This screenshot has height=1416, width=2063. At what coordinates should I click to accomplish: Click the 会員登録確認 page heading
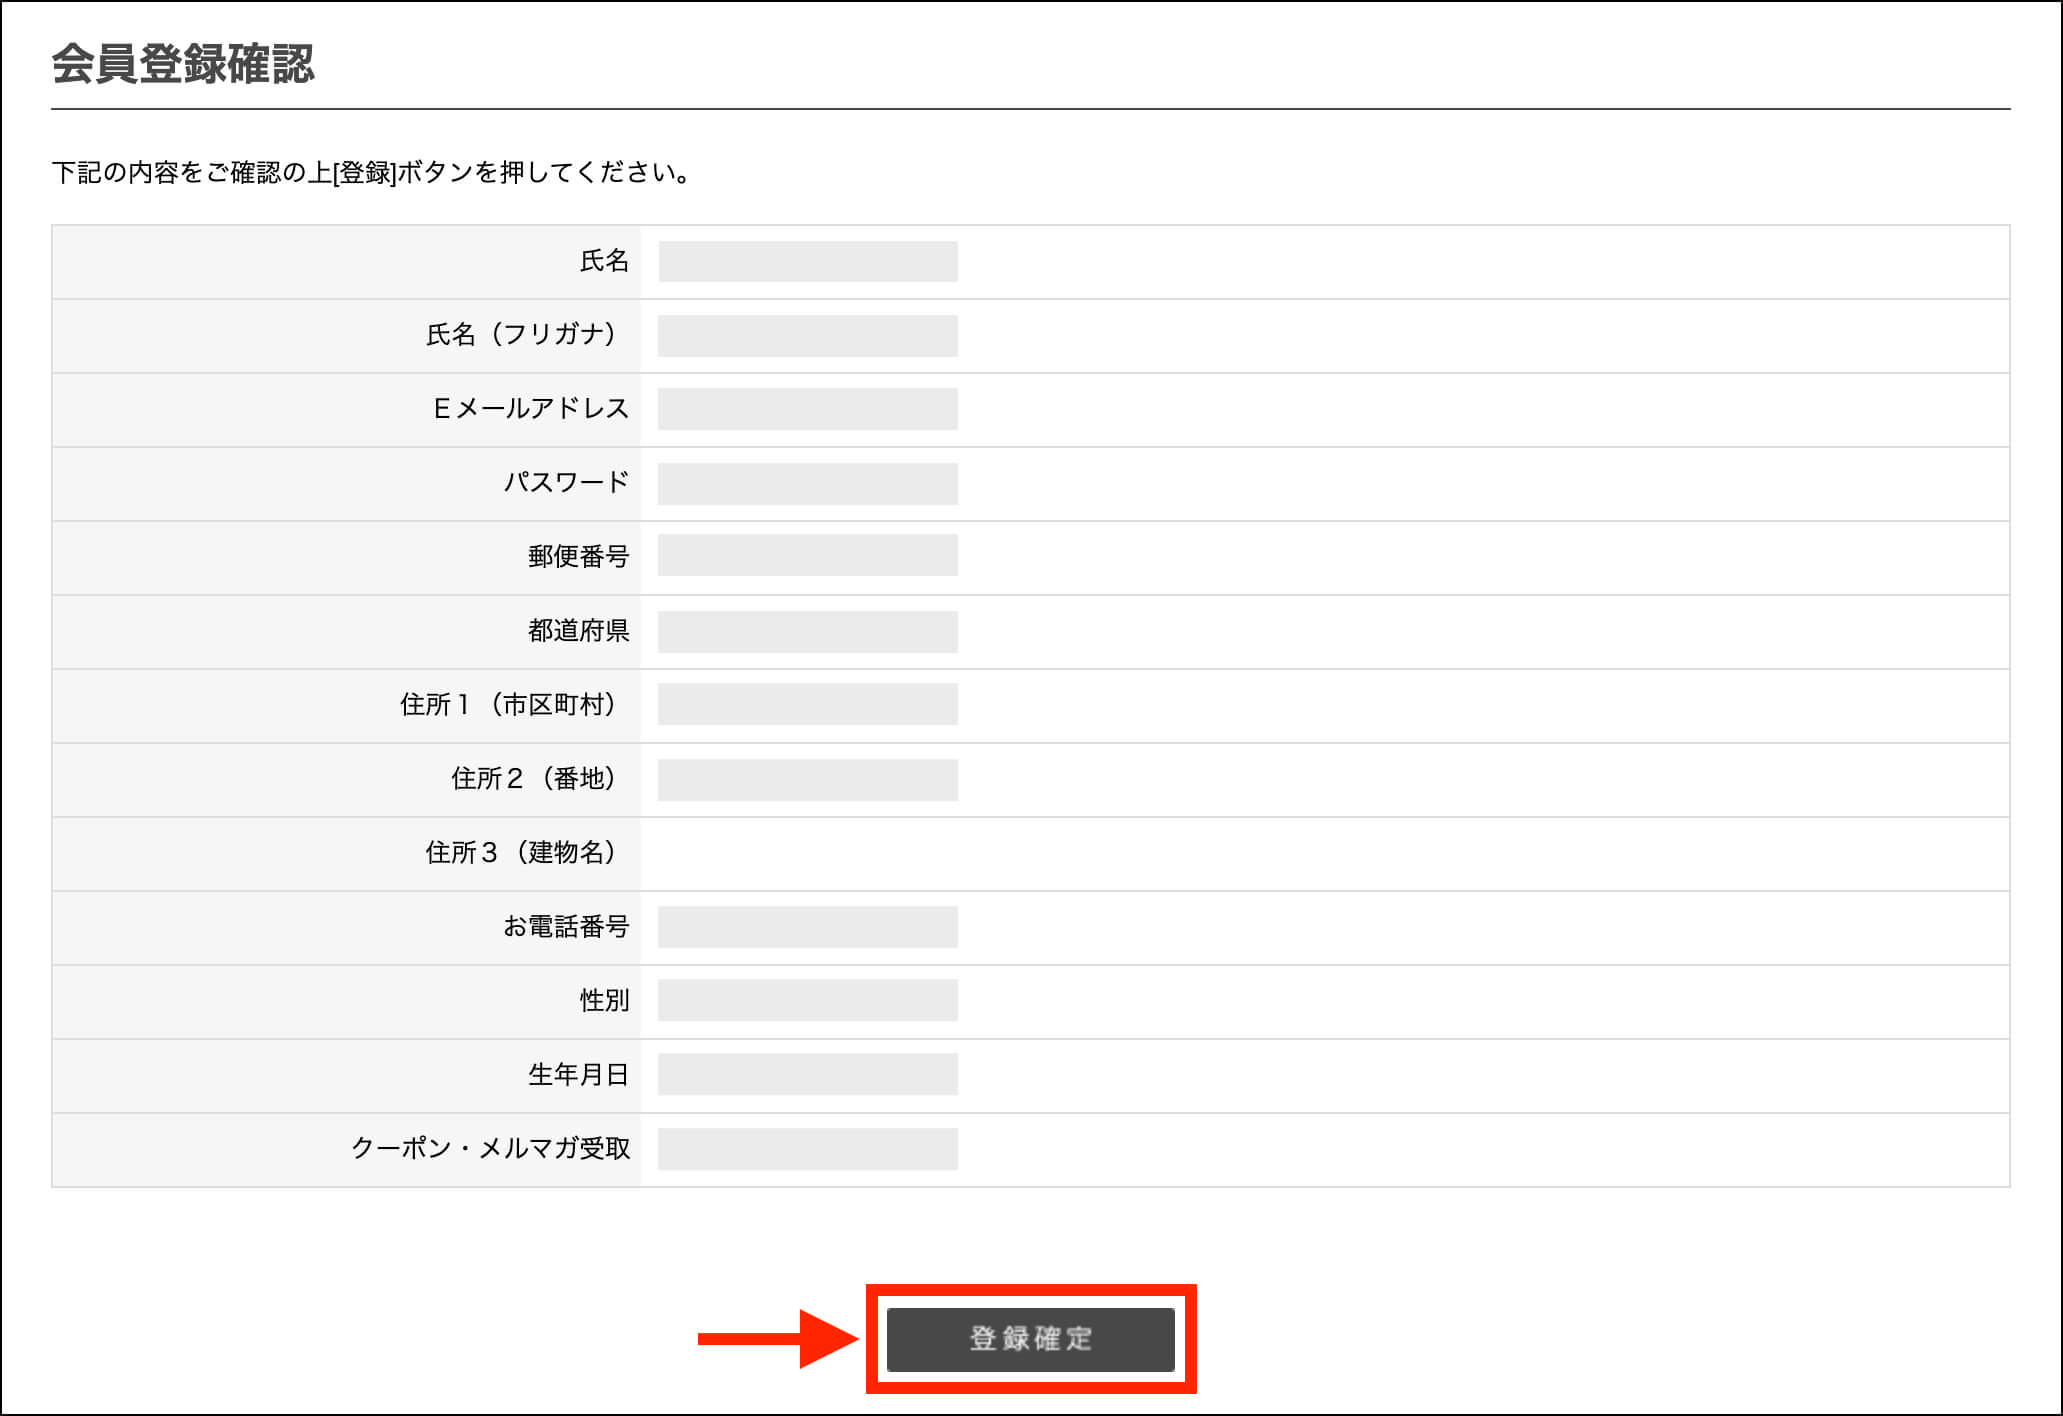(183, 64)
